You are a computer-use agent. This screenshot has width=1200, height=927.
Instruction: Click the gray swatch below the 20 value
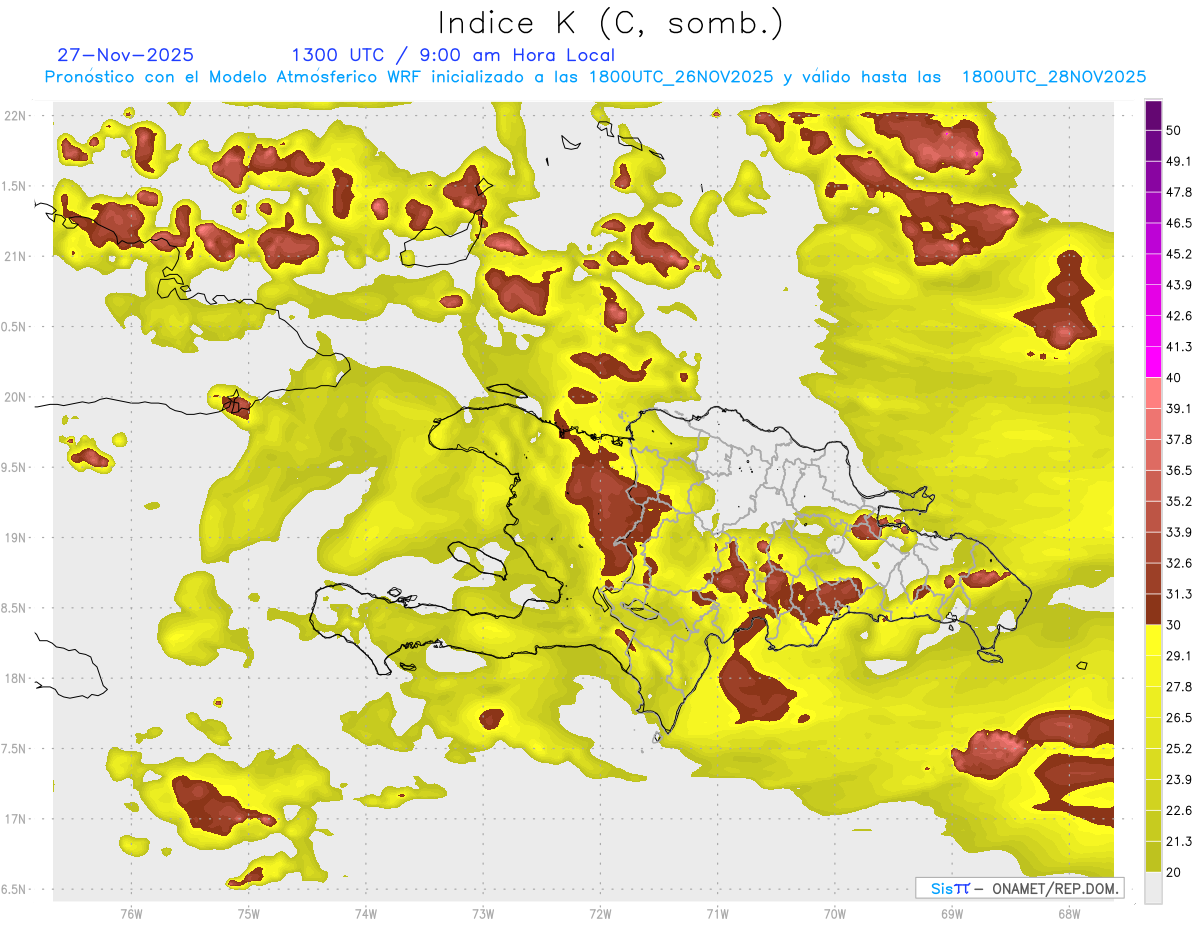[x=1153, y=888]
